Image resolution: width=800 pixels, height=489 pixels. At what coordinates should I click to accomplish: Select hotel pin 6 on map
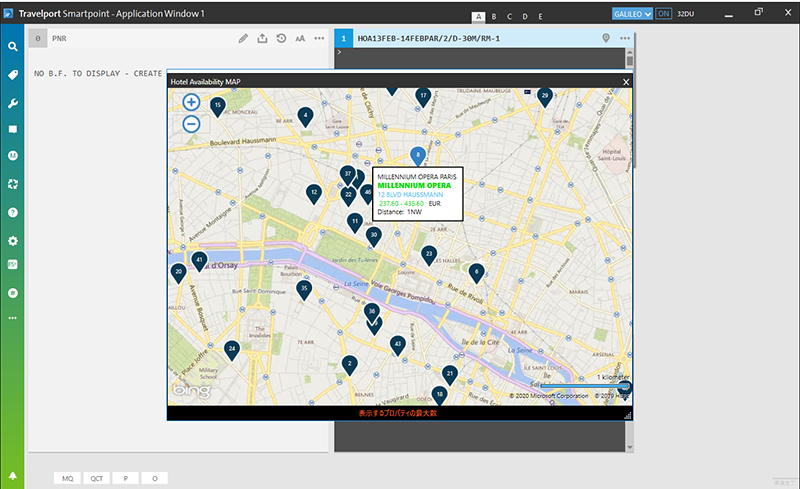tap(477, 273)
